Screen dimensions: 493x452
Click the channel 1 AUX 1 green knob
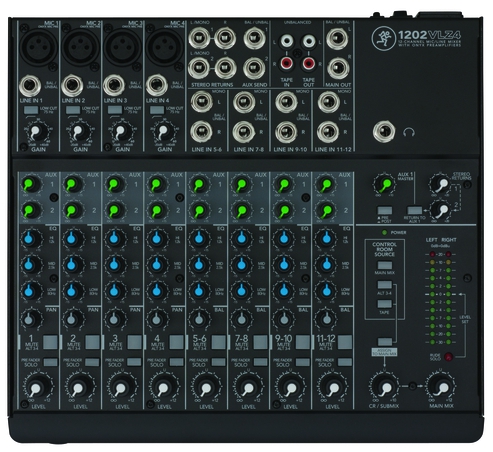pos(31,184)
